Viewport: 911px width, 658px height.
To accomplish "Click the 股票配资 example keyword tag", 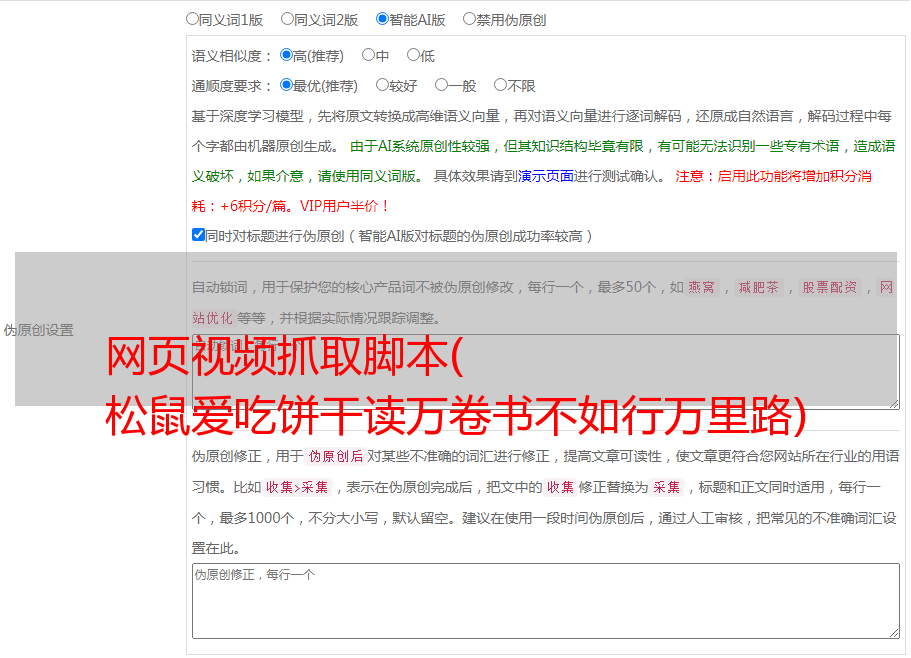I will point(829,287).
